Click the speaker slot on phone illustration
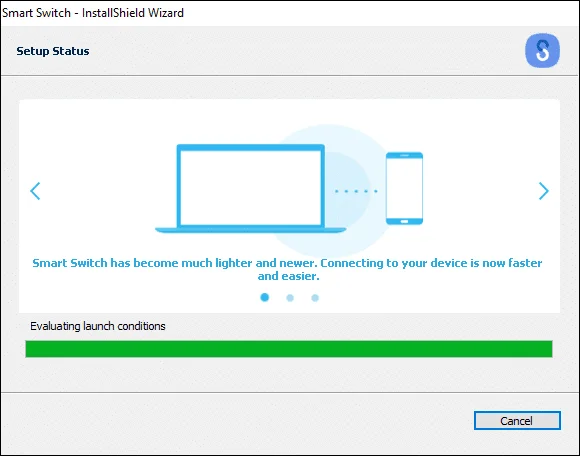Screen dimensions: 580x456 click(x=404, y=155)
